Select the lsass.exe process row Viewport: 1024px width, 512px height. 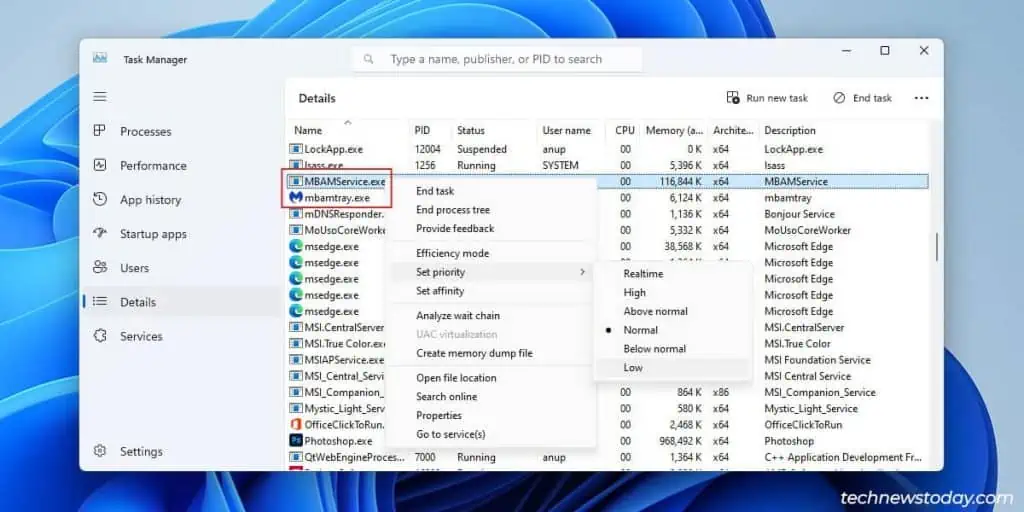608,165
